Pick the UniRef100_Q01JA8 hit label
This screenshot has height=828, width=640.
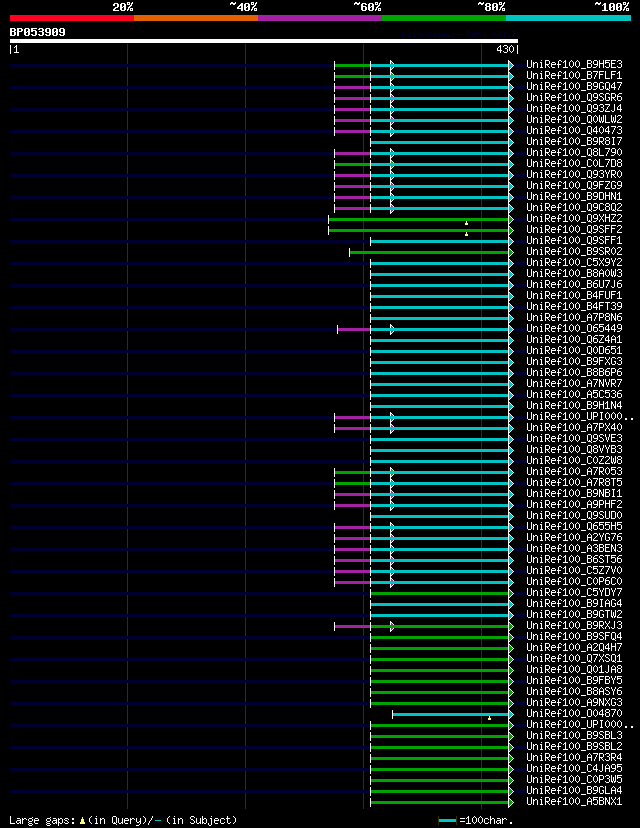click(x=575, y=670)
